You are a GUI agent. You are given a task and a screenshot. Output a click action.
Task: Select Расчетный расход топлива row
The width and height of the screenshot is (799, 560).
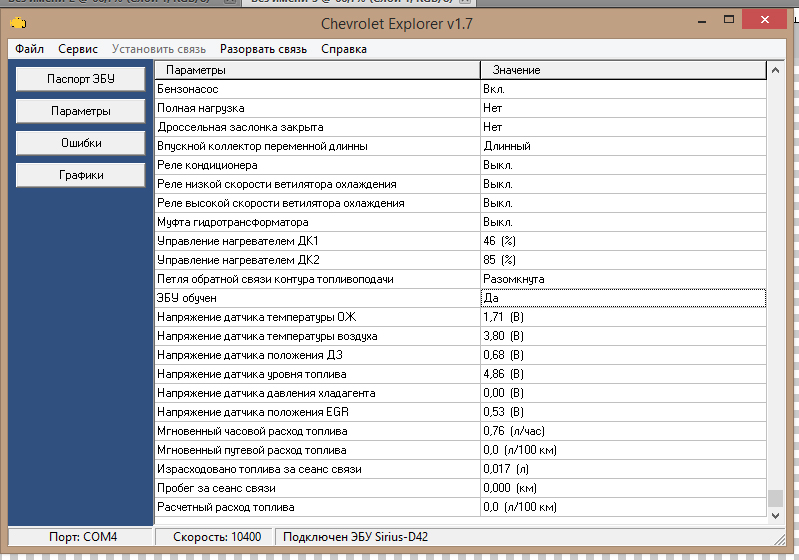coord(460,508)
